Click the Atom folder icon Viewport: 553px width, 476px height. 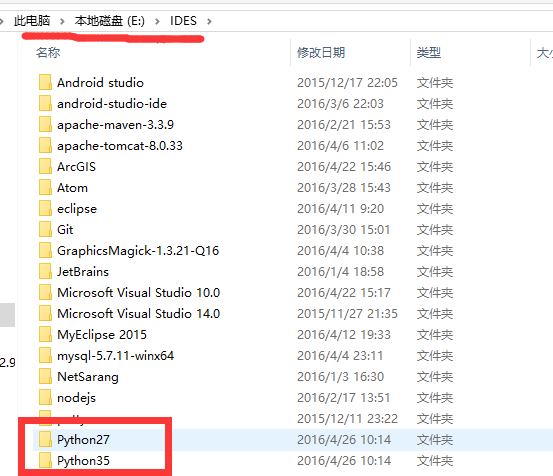(x=45, y=188)
